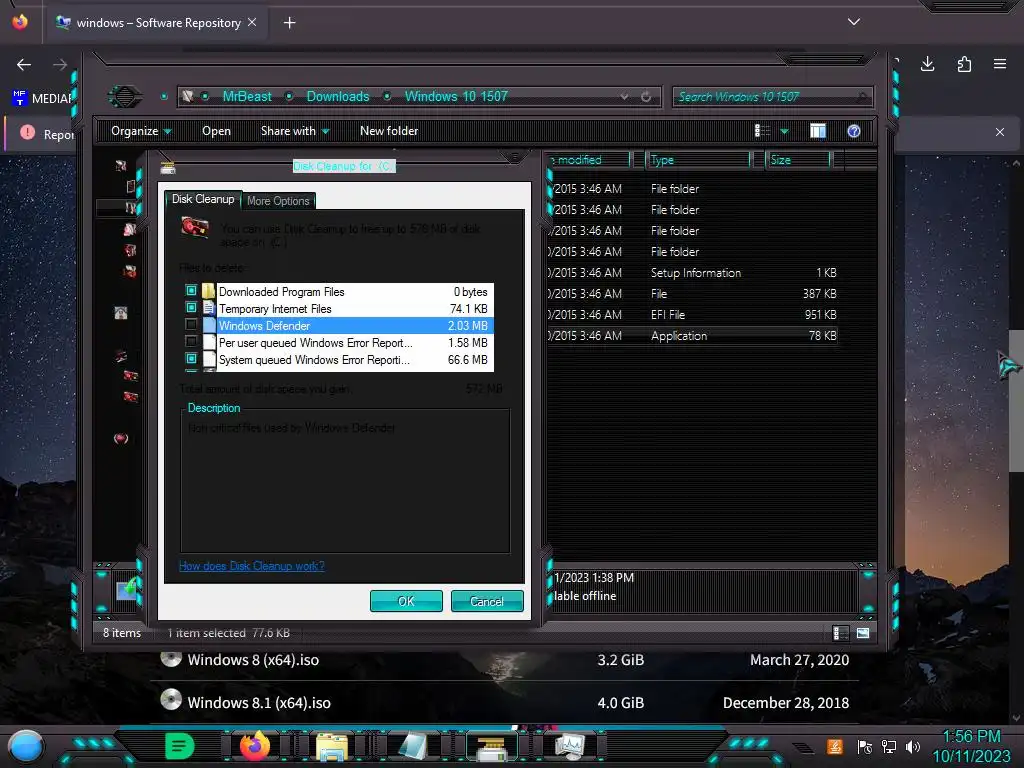Switch Explorer to large icons view button
Screen dimensions: 1024x768
(x=863, y=633)
